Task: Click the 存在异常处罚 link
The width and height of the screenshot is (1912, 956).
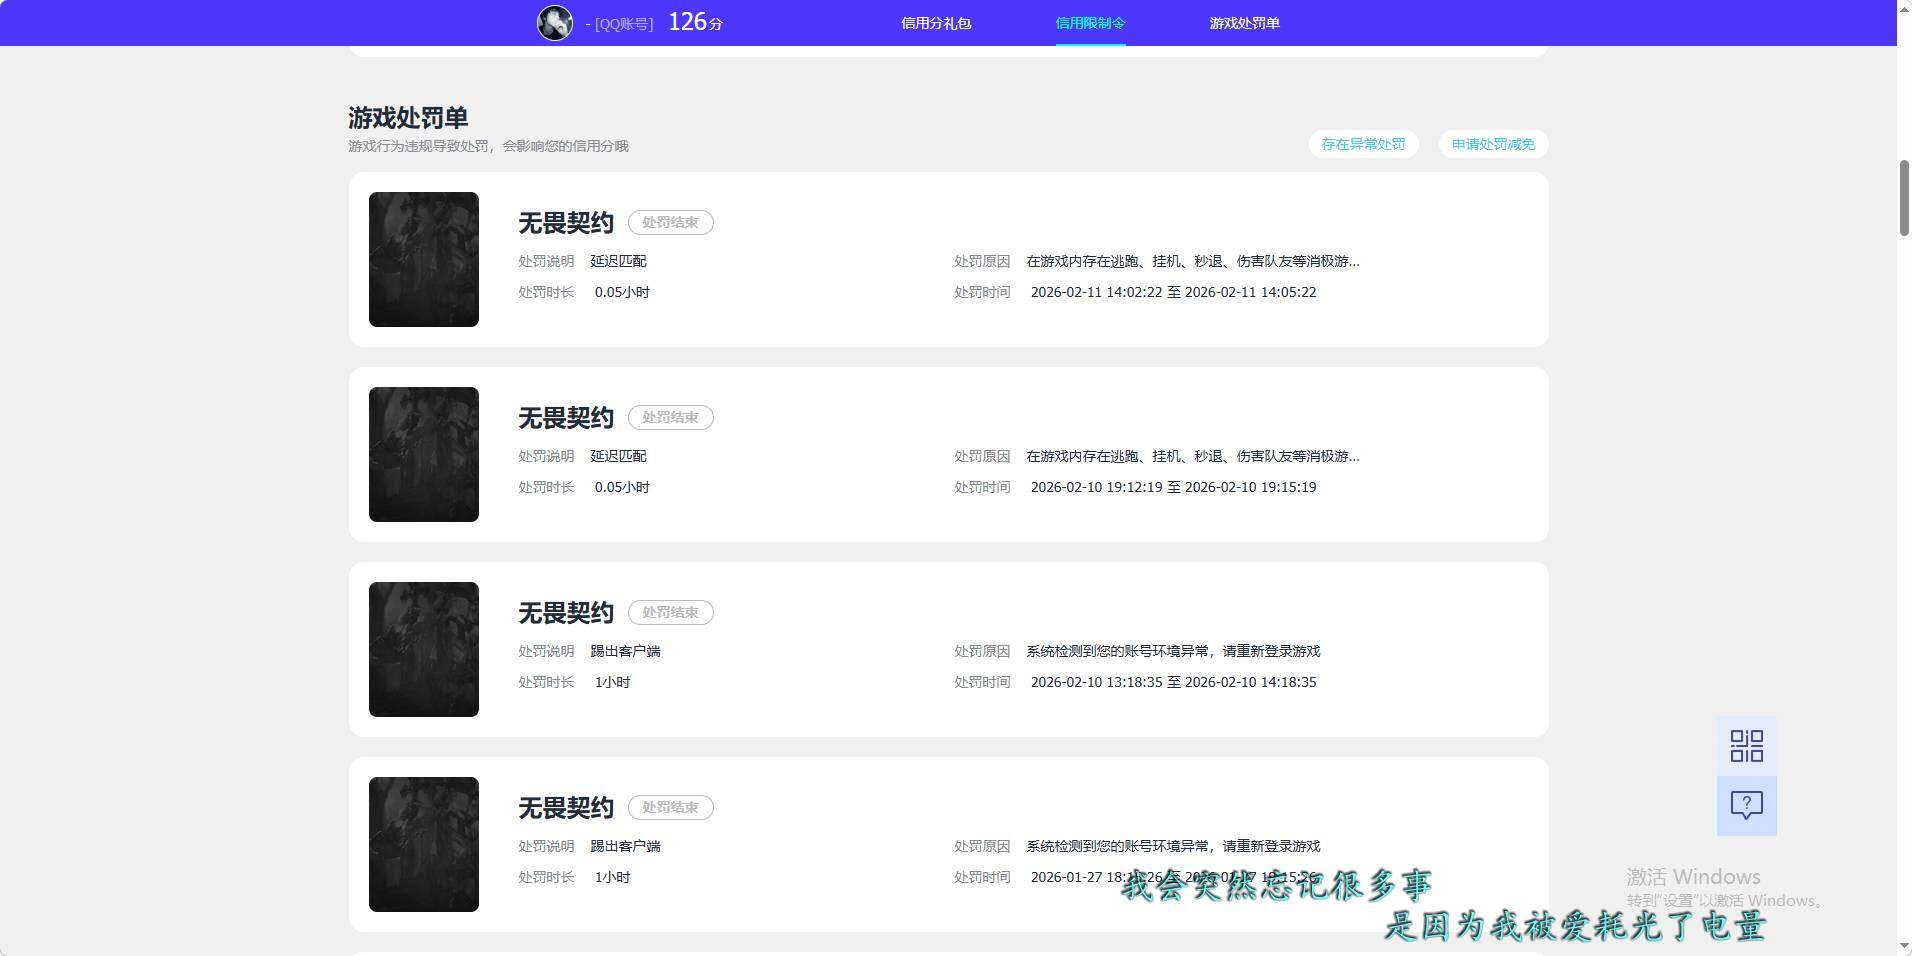Action: 1362,144
